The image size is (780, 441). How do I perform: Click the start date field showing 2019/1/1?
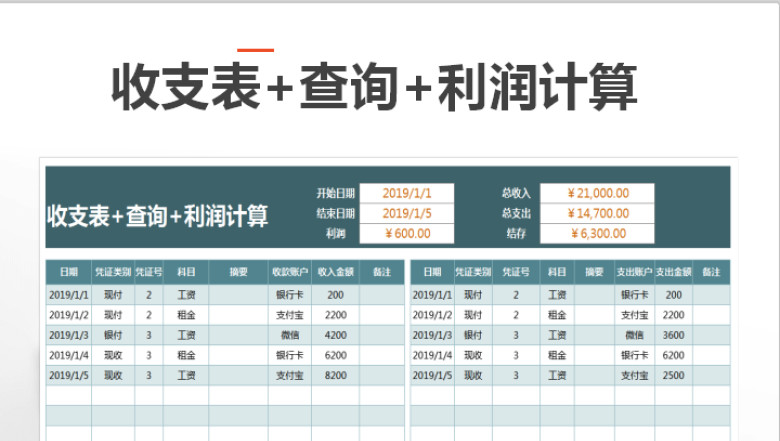407,193
